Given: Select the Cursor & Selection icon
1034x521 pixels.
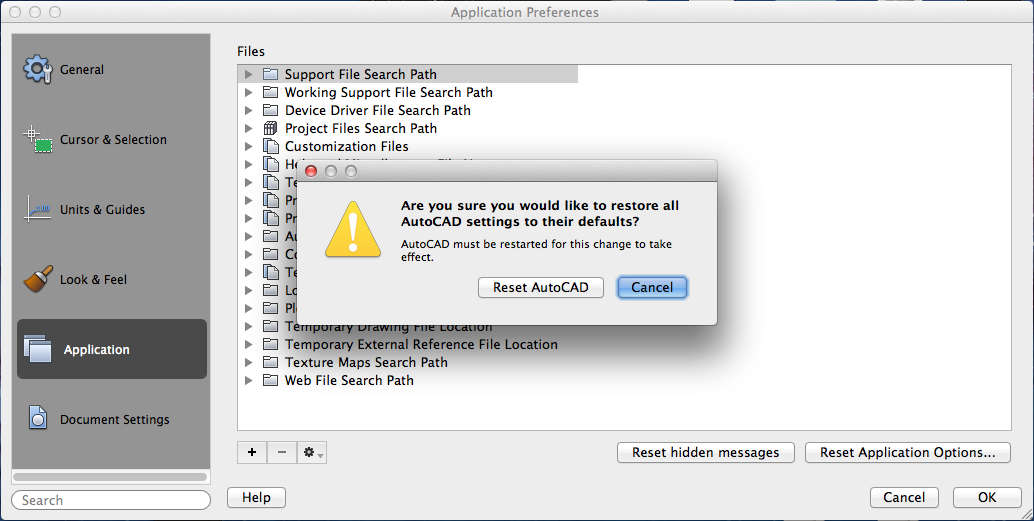Looking at the screenshot, I should click(38, 139).
